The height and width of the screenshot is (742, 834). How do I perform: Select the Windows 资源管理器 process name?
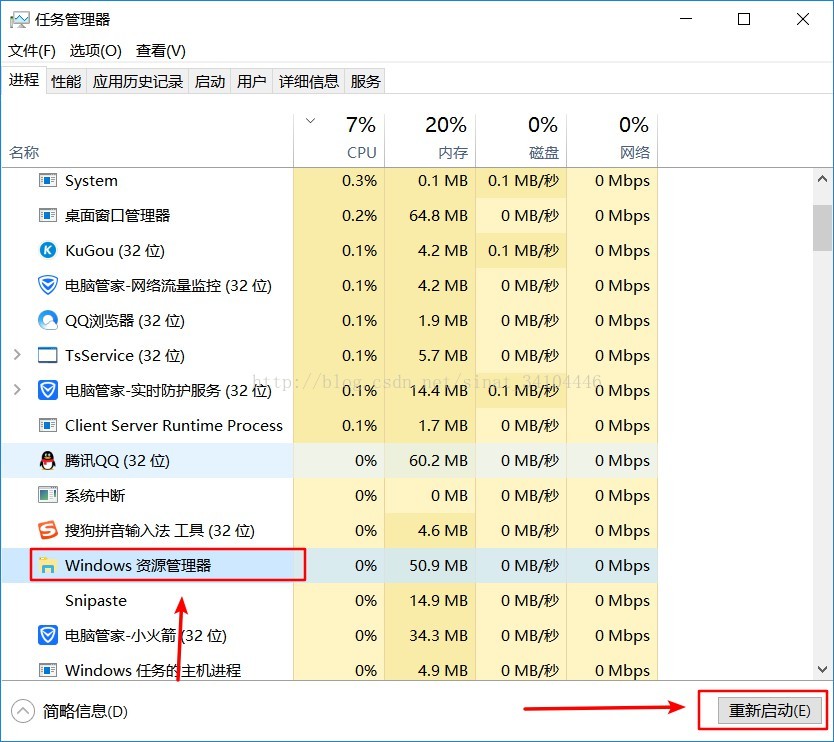pos(138,565)
